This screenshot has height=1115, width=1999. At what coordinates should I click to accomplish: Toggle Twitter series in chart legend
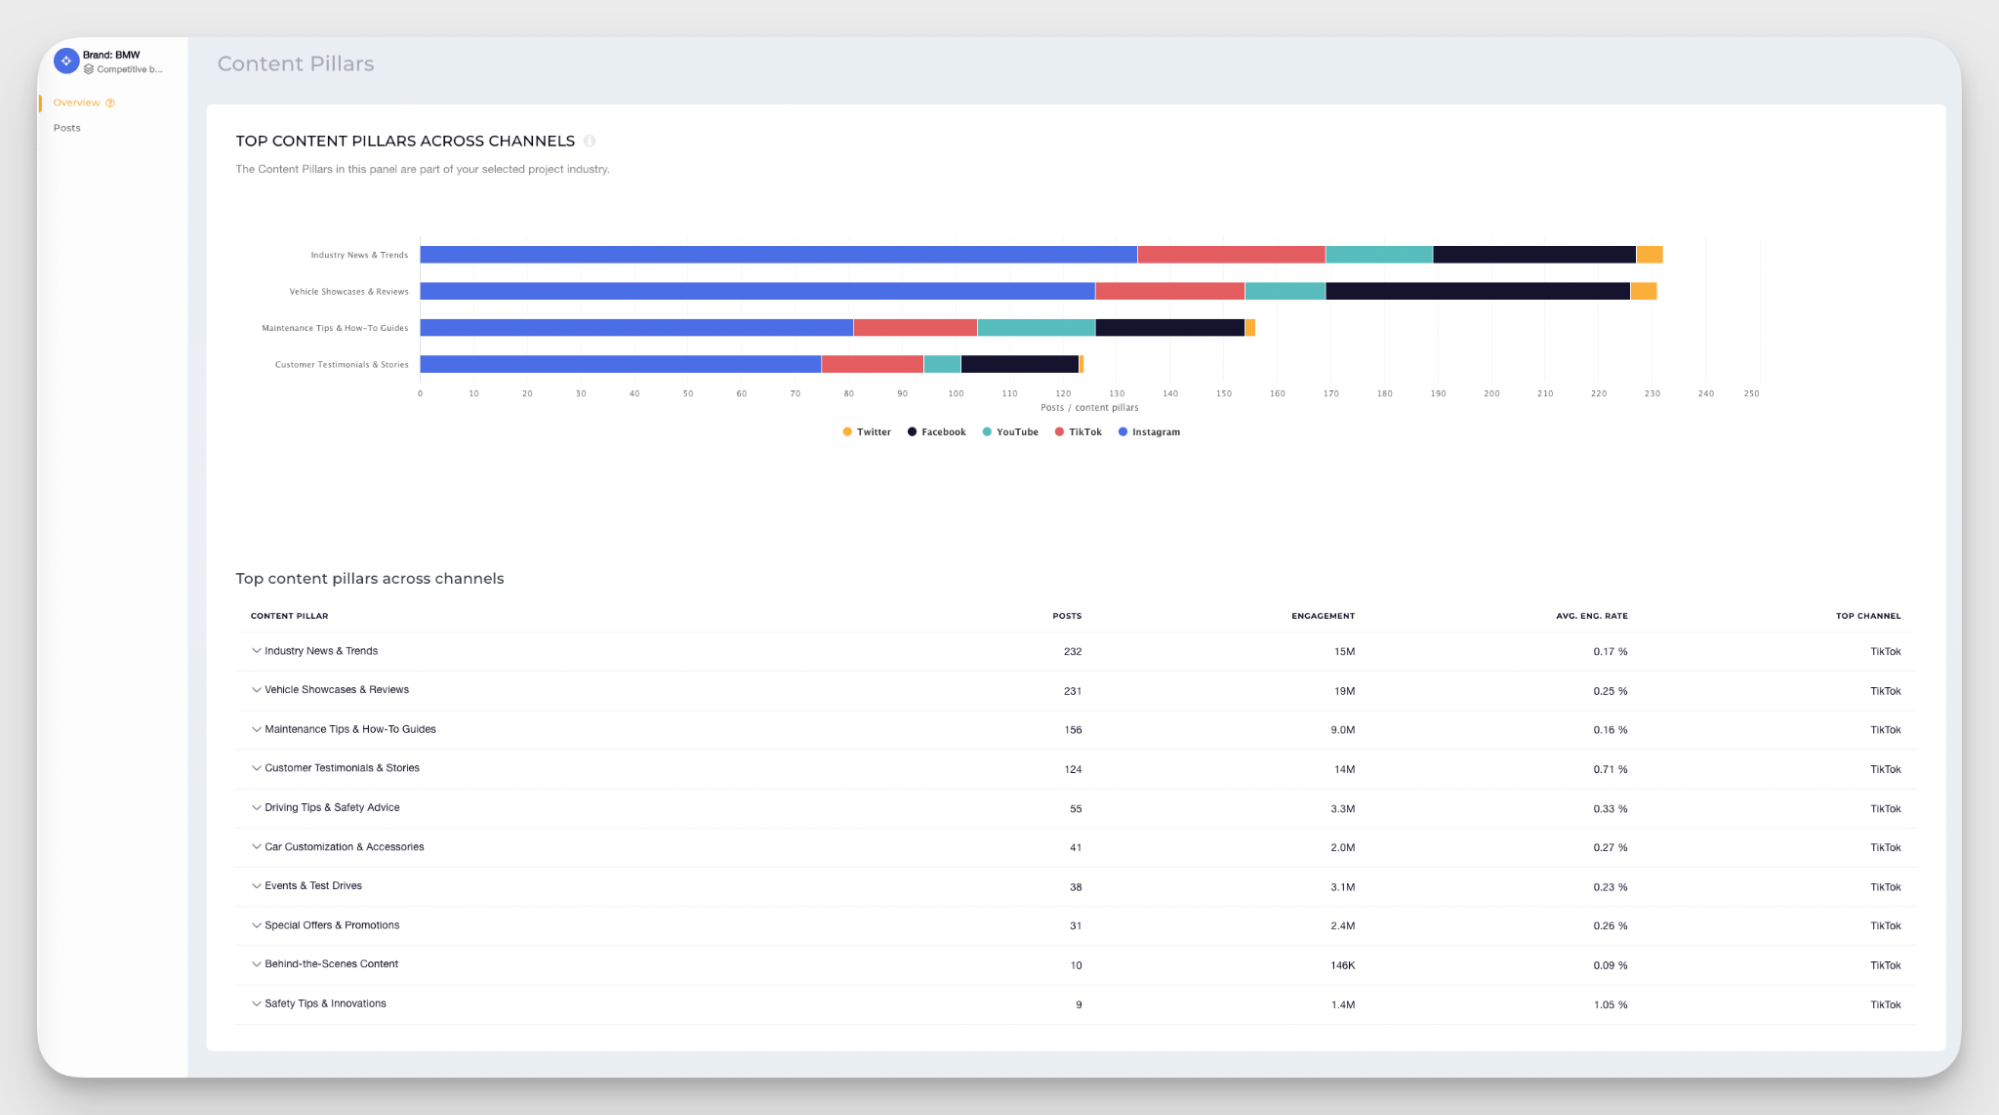[867, 432]
